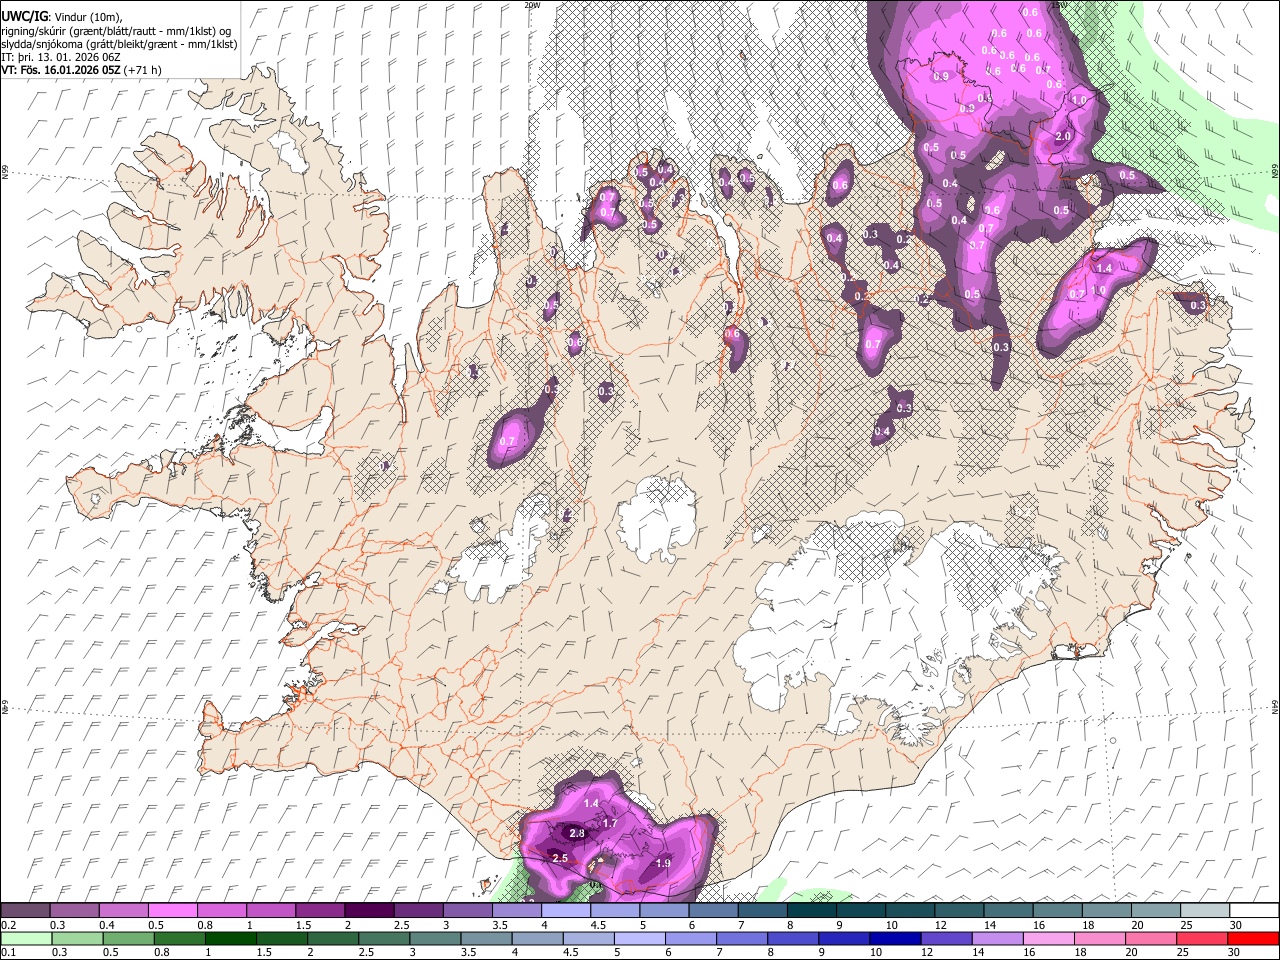
Task: Select bottom legend swatch between 10 and 12
Action: (896, 938)
